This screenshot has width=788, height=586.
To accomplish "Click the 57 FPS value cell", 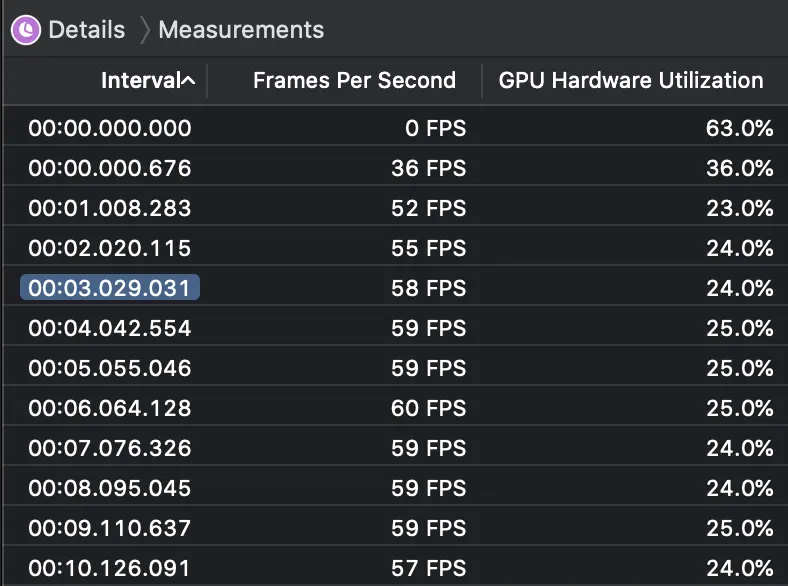I will click(x=428, y=568).
